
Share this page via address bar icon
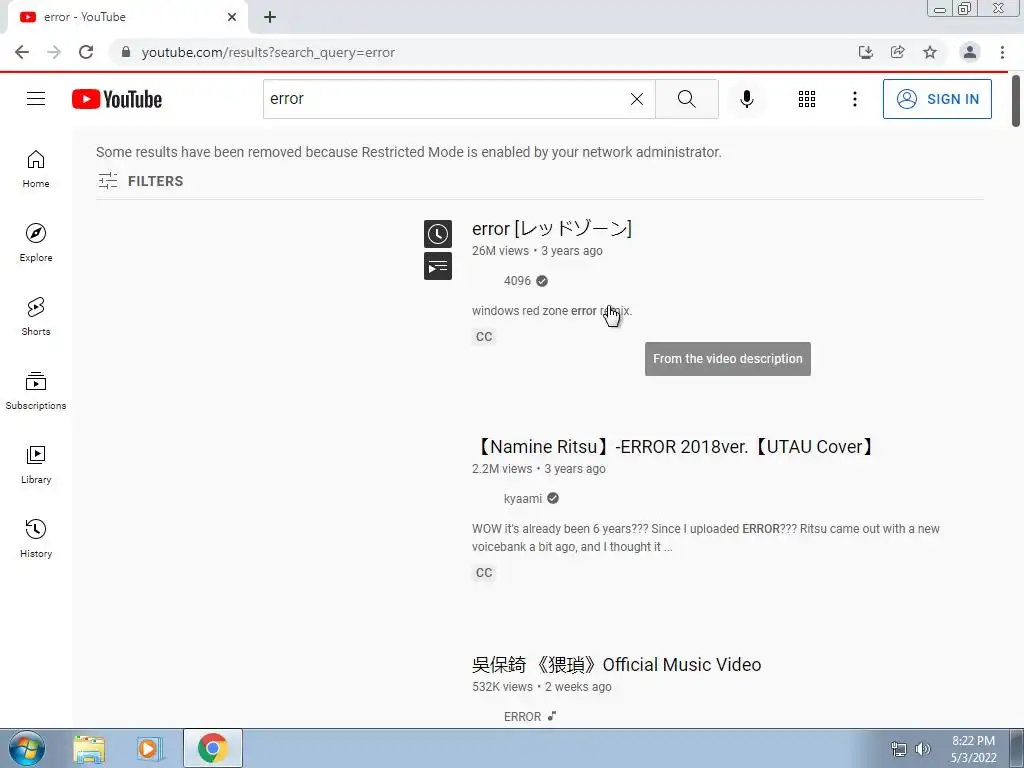(x=897, y=52)
